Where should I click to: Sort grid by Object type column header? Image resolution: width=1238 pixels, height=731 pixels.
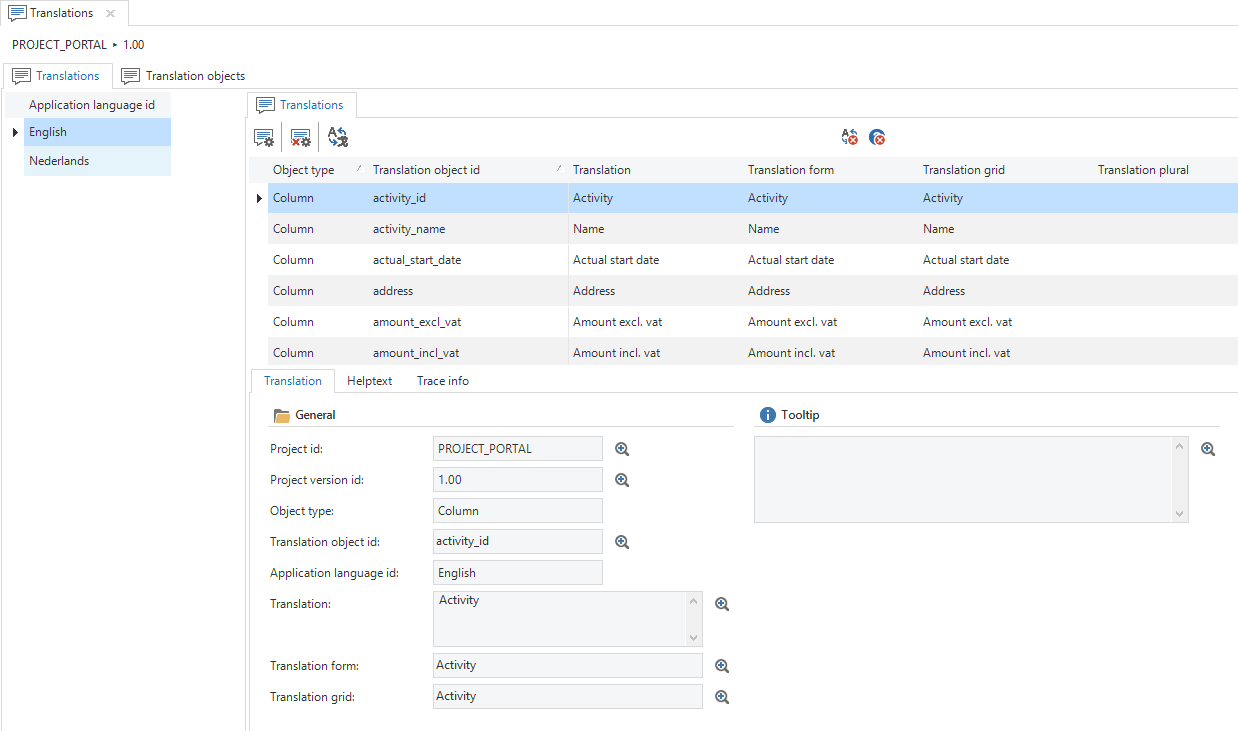(304, 170)
